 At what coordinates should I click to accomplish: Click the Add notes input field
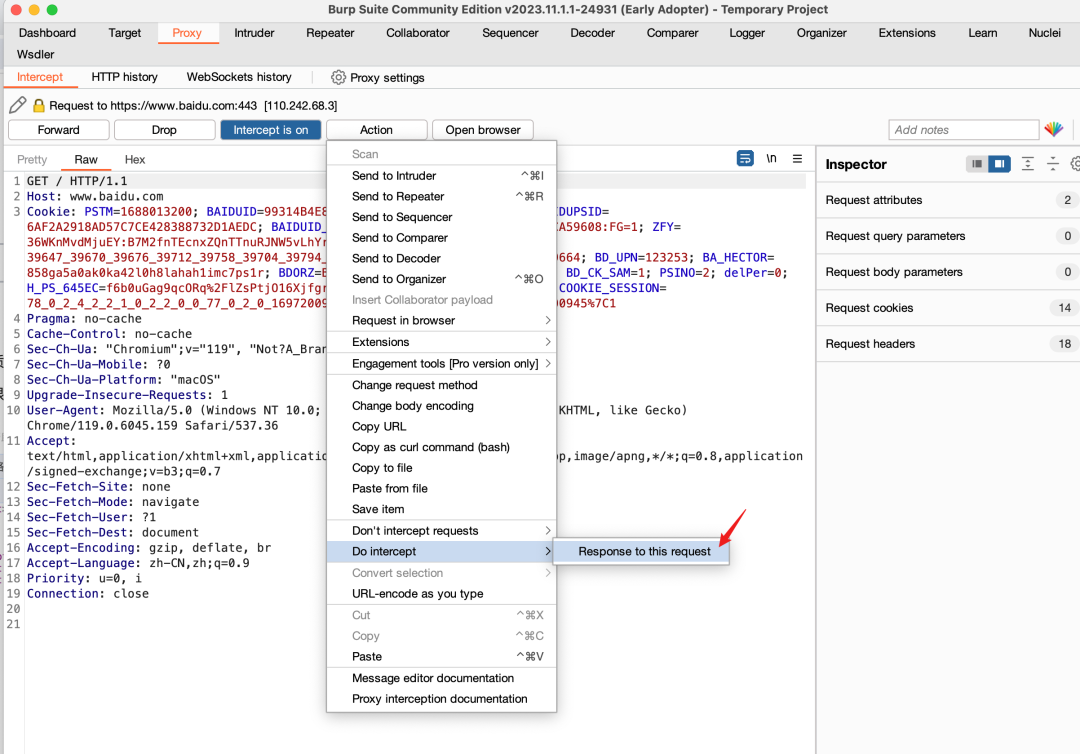[963, 129]
